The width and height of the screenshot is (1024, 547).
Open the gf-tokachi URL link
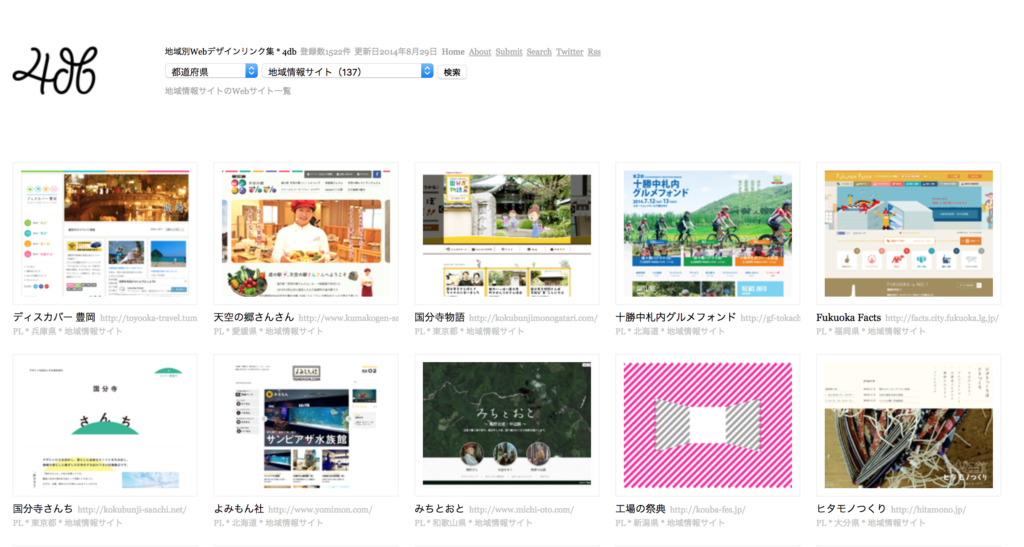[x=770, y=318]
